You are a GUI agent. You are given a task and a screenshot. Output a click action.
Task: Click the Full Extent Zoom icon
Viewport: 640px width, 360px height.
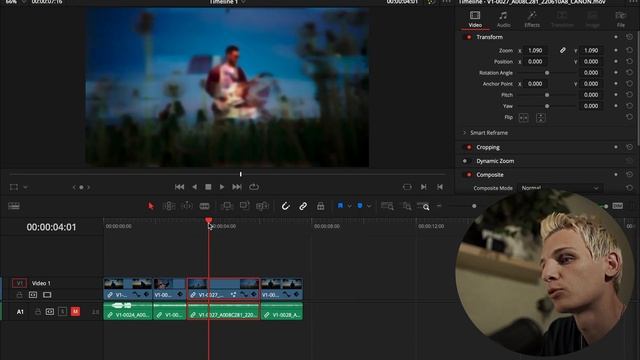(387, 206)
